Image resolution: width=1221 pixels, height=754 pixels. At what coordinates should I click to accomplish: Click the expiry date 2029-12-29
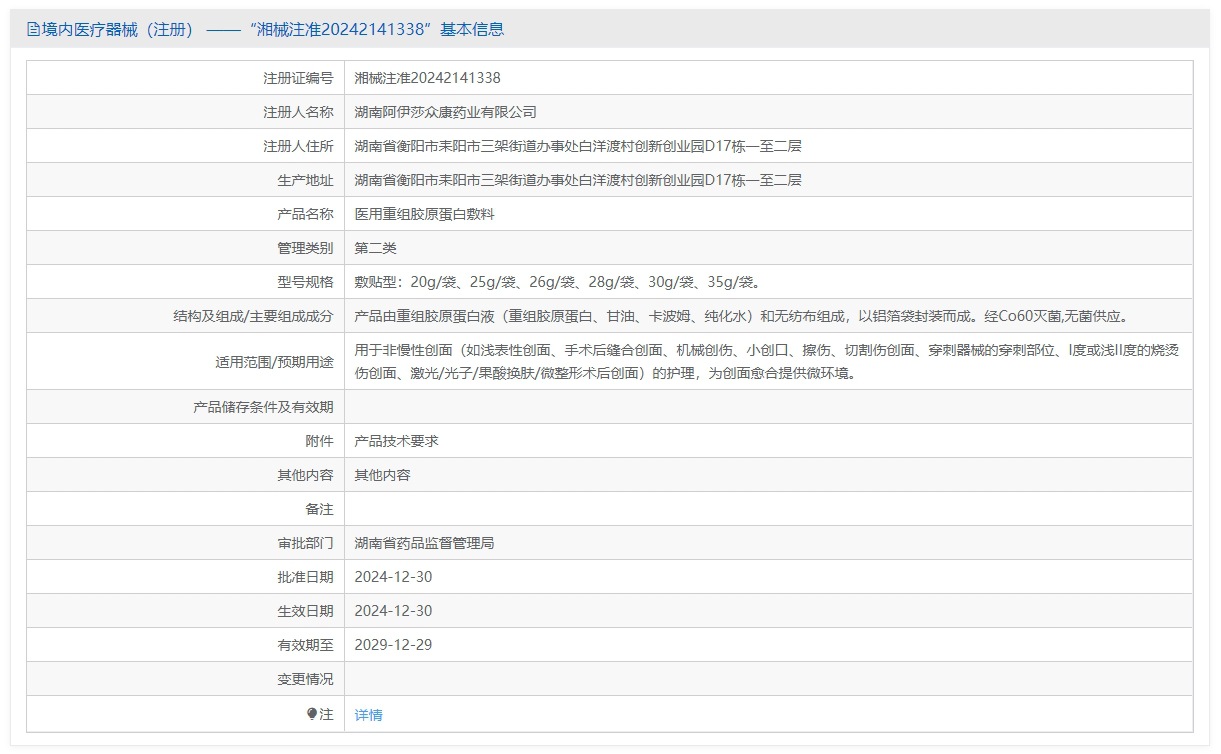[x=393, y=645]
